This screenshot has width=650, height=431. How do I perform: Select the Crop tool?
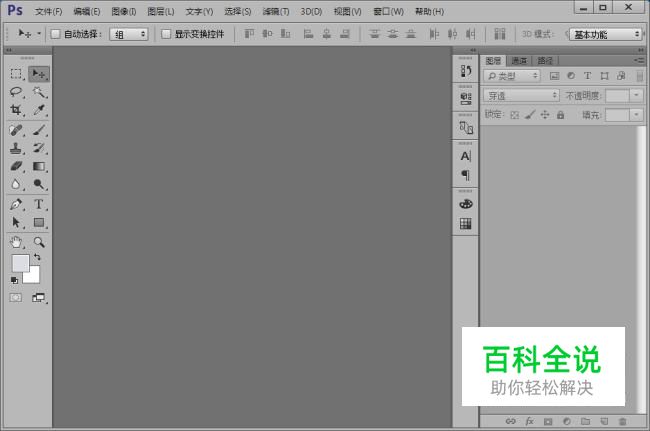point(16,110)
